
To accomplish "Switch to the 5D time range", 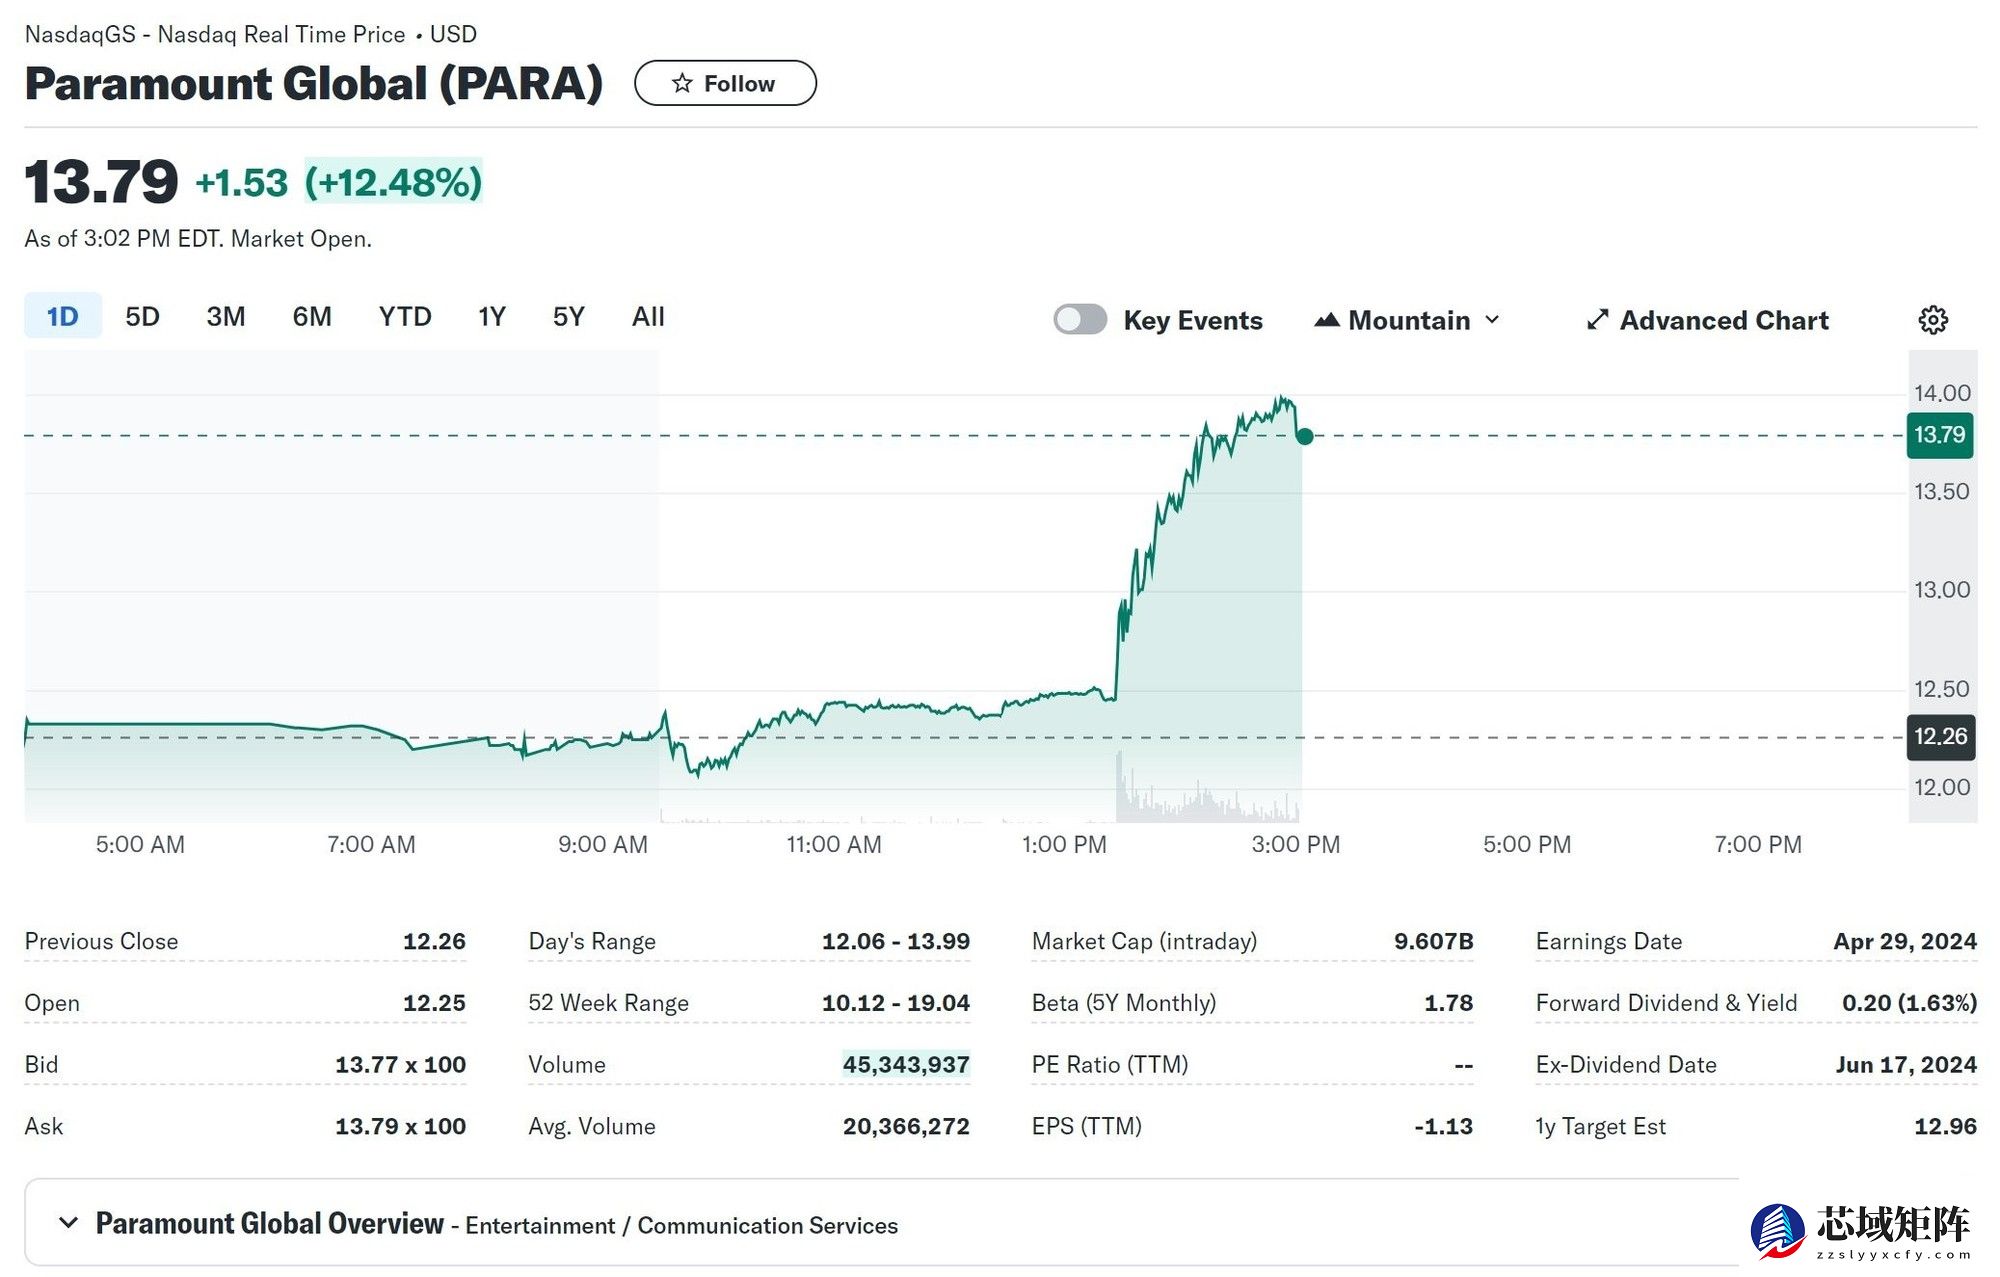I will pyautogui.click(x=142, y=317).
